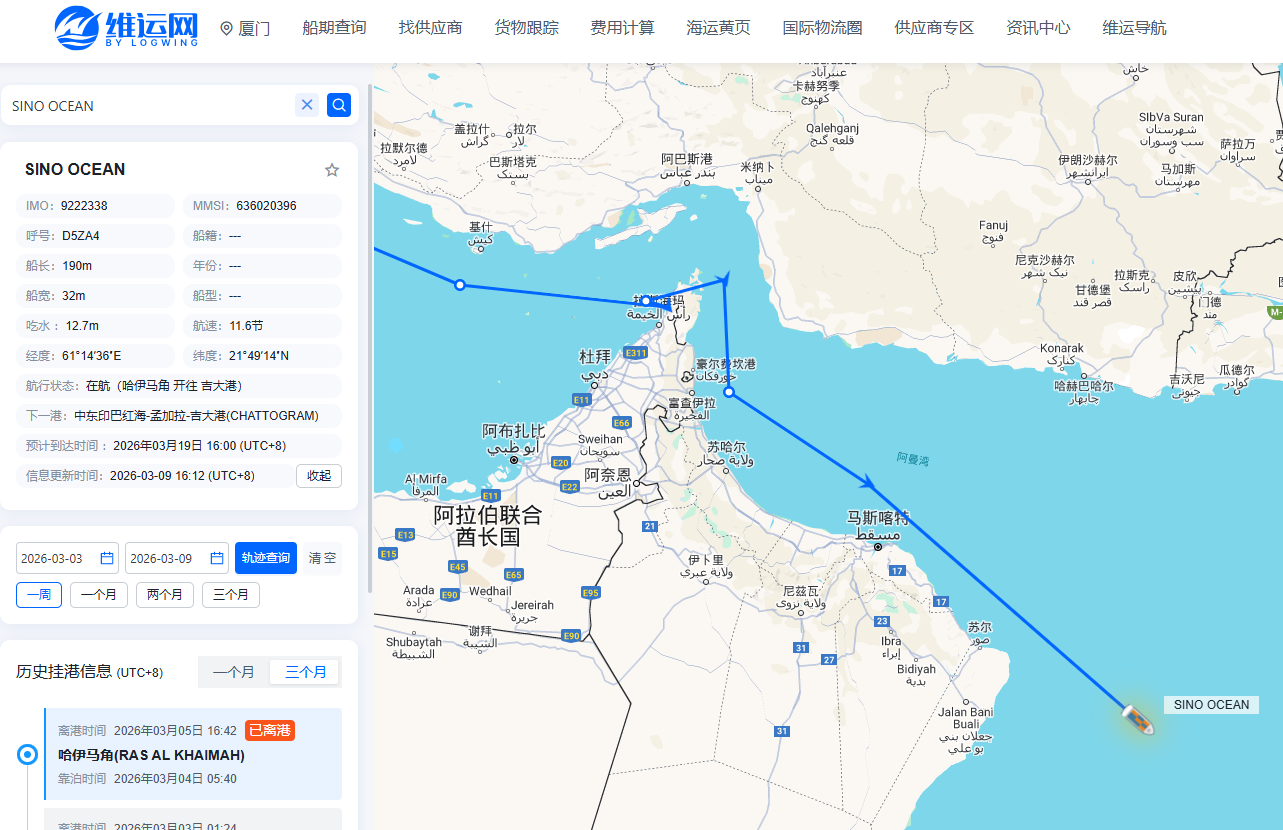
Task: Click 哈伊马角(RAS AL KHAIMAH) port entry
Action: [x=152, y=755]
